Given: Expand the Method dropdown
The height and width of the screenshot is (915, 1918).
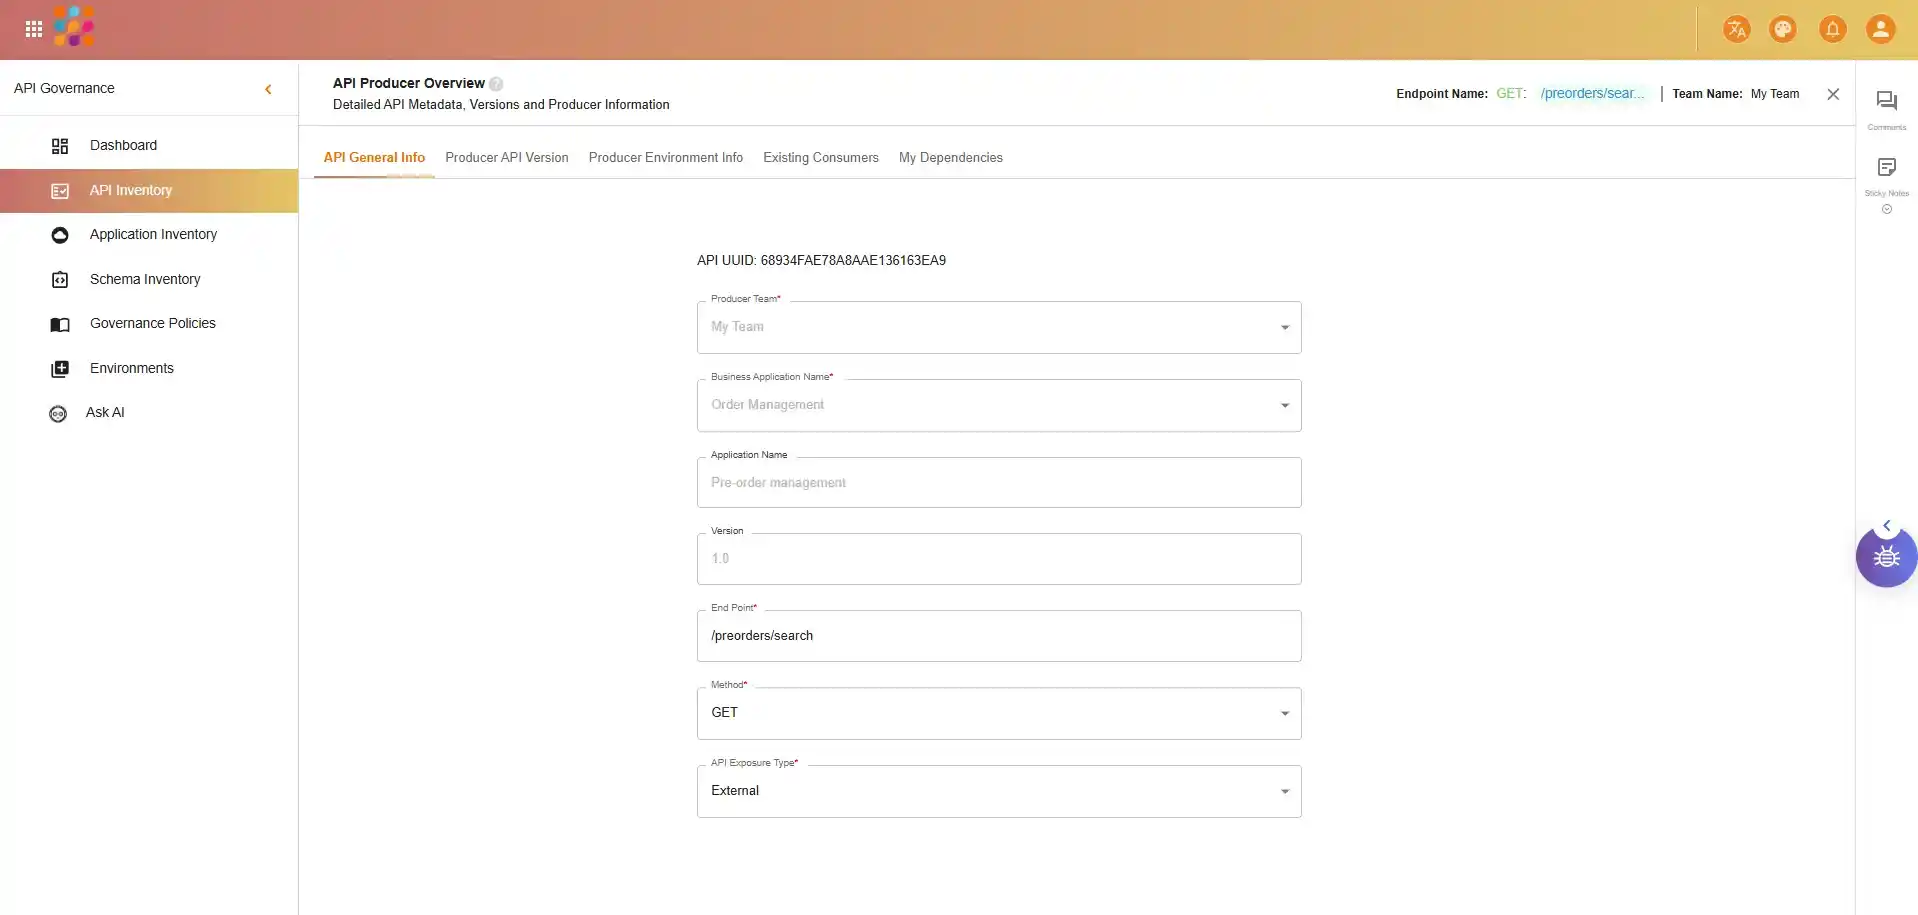Looking at the screenshot, I should tap(1284, 713).
